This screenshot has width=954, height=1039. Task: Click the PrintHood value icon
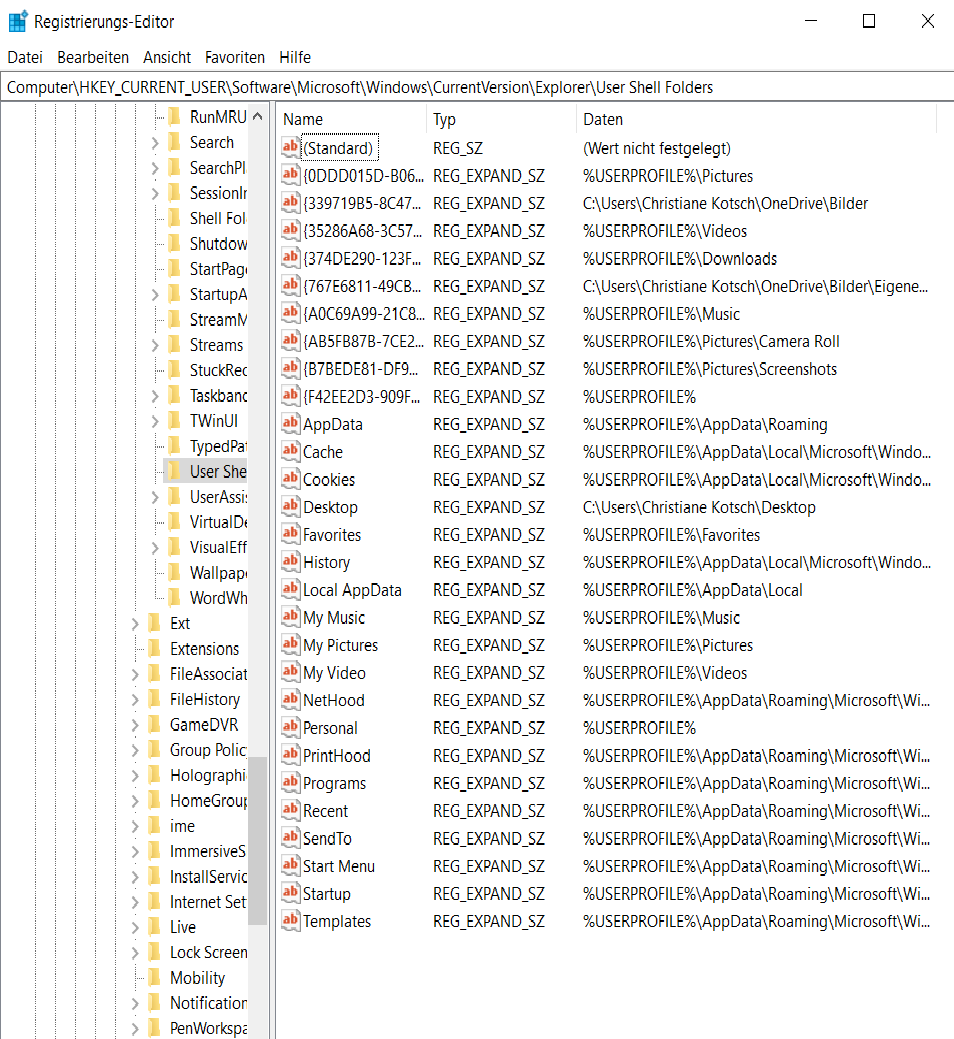coord(290,755)
